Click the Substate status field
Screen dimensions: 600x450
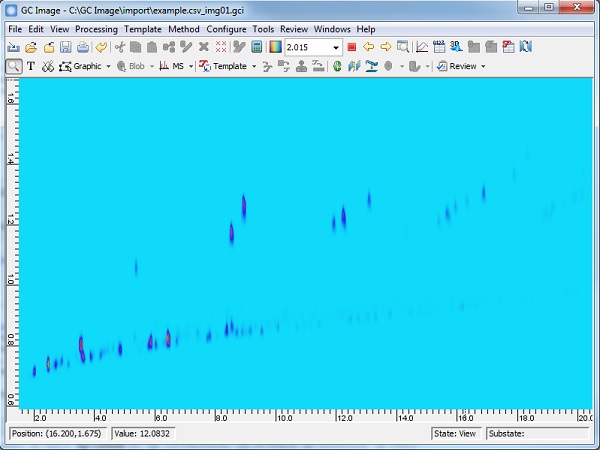537,434
